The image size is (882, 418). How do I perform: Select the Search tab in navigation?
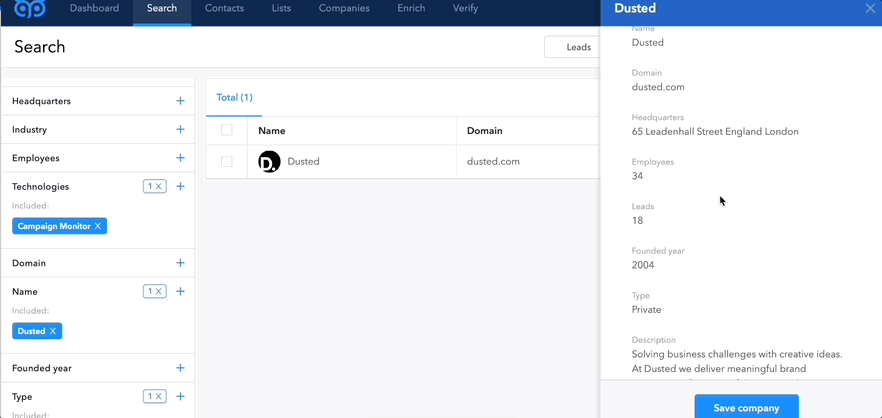(162, 8)
